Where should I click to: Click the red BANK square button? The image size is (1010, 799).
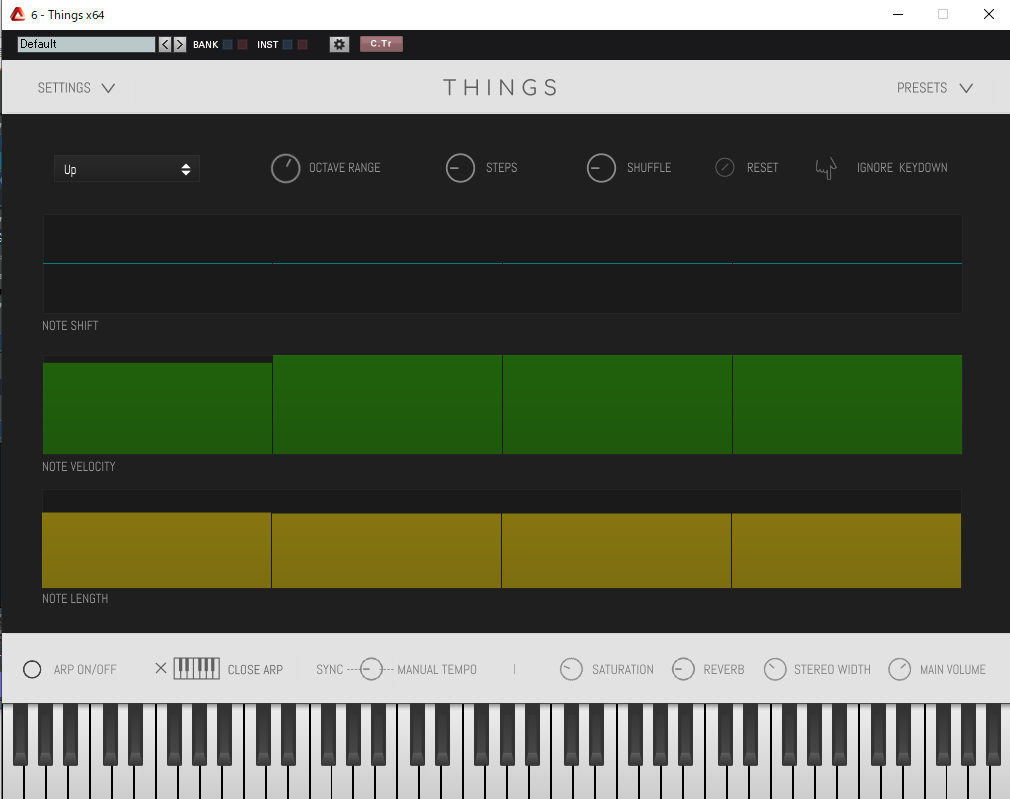click(x=242, y=44)
